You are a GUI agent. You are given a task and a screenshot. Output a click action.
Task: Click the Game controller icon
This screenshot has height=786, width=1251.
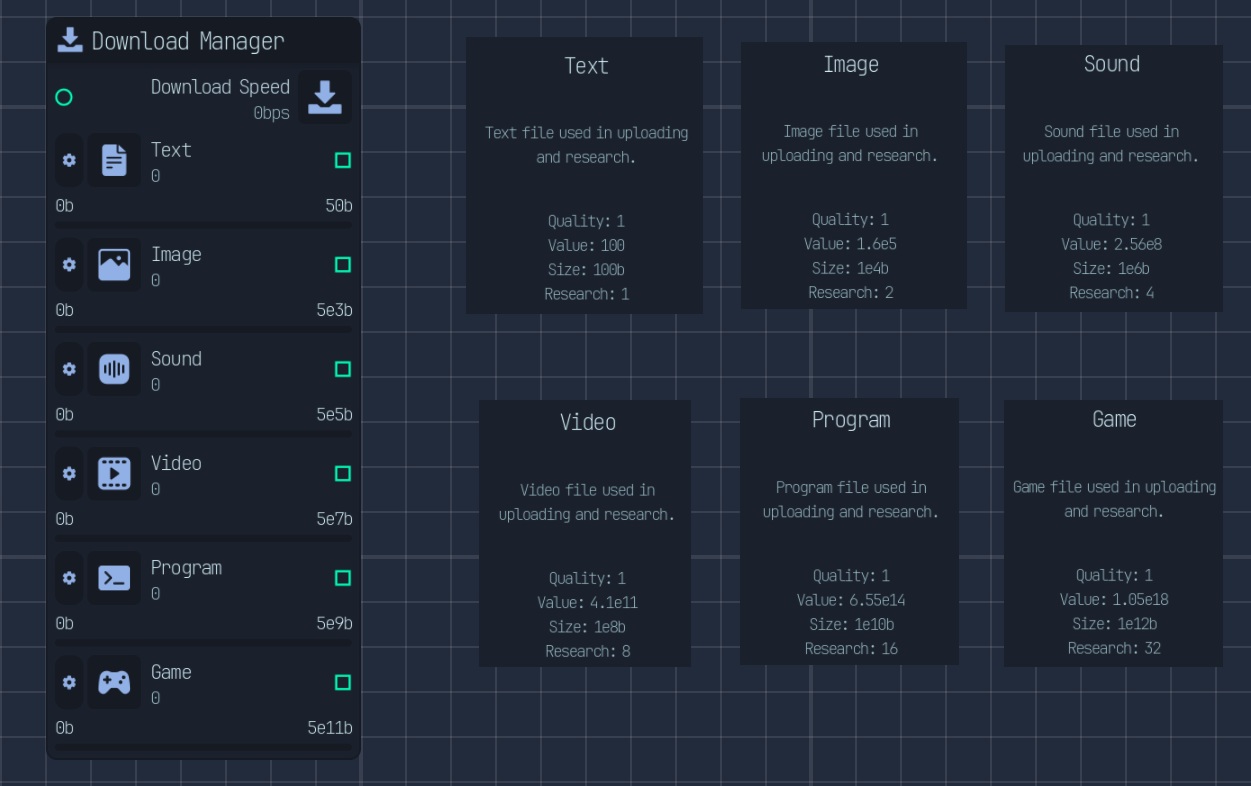(114, 682)
